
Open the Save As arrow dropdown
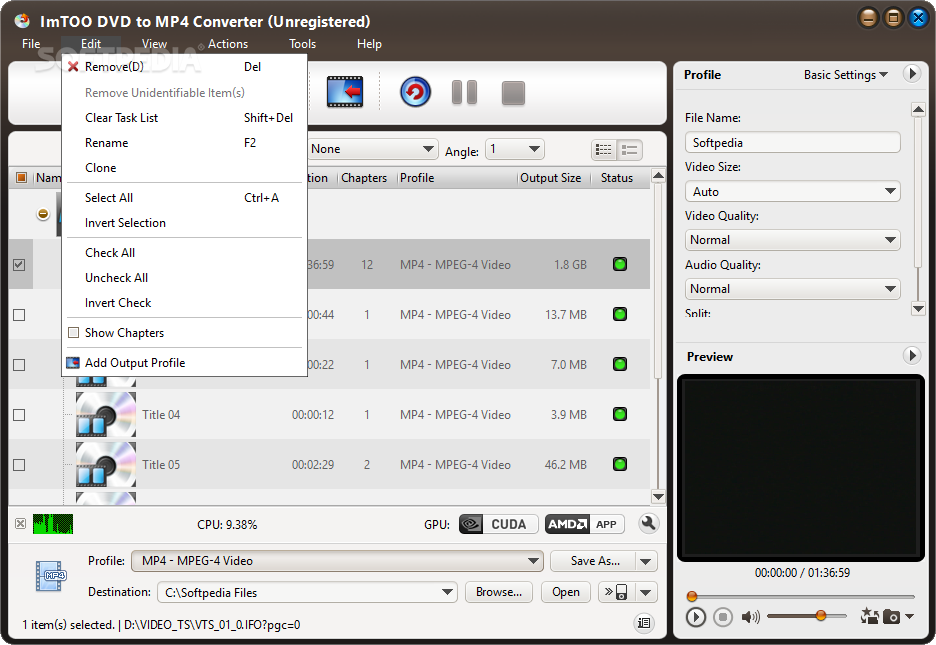(646, 561)
